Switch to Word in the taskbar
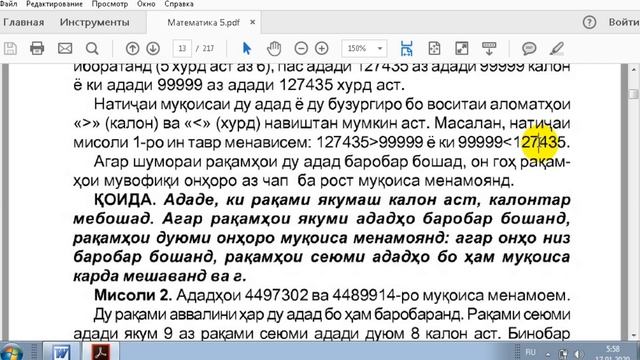 click(x=61, y=351)
